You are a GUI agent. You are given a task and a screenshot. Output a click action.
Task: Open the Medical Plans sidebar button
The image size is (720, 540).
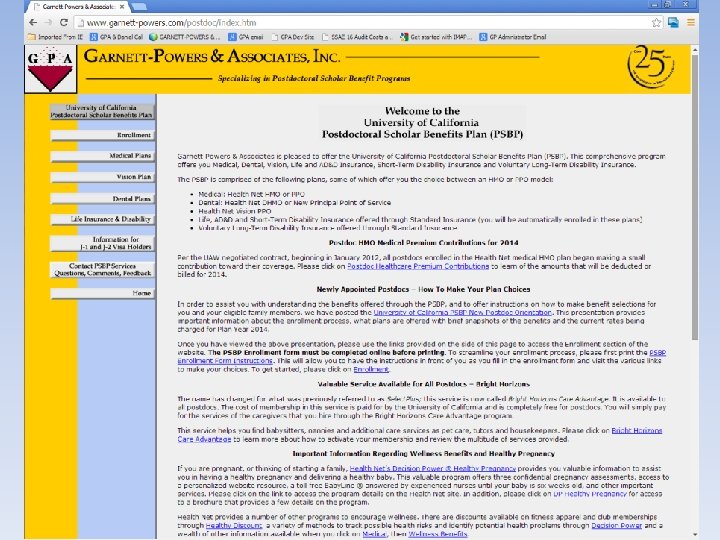102,156
